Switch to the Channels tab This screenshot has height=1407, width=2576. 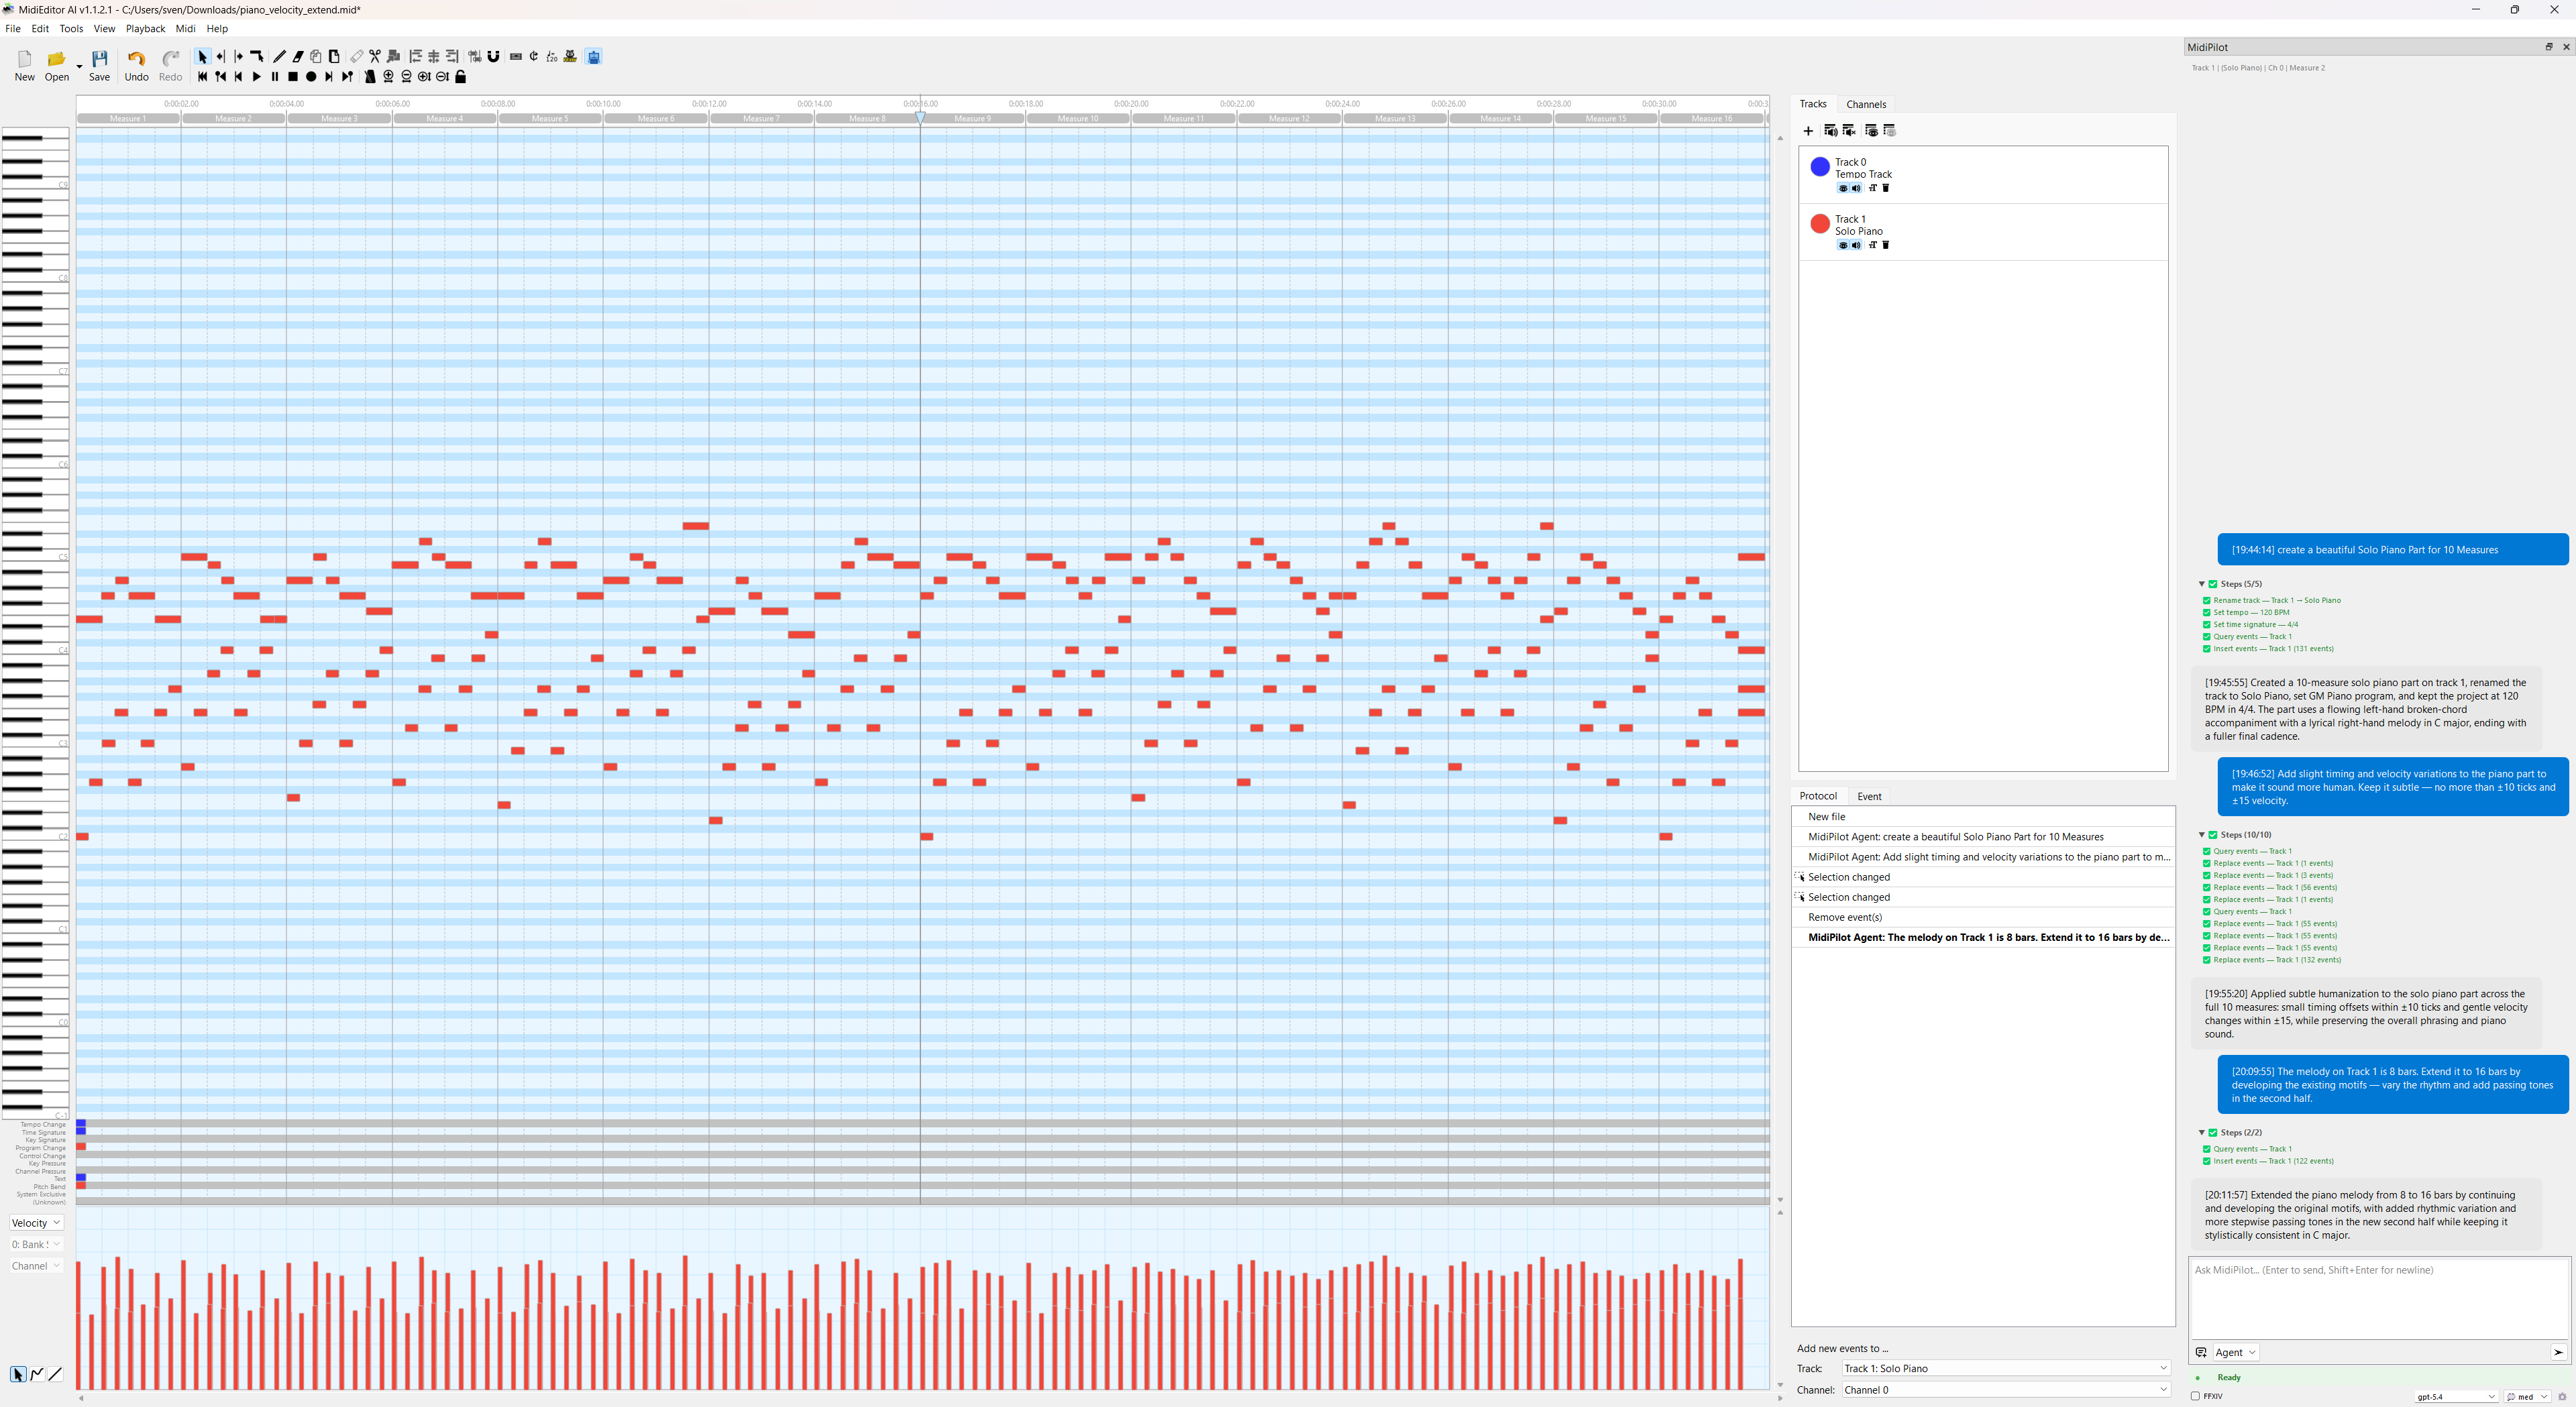(1866, 104)
